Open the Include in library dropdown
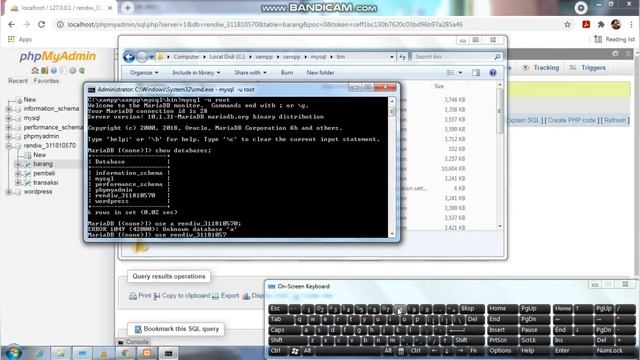The height and width of the screenshot is (360, 640). coord(196,73)
